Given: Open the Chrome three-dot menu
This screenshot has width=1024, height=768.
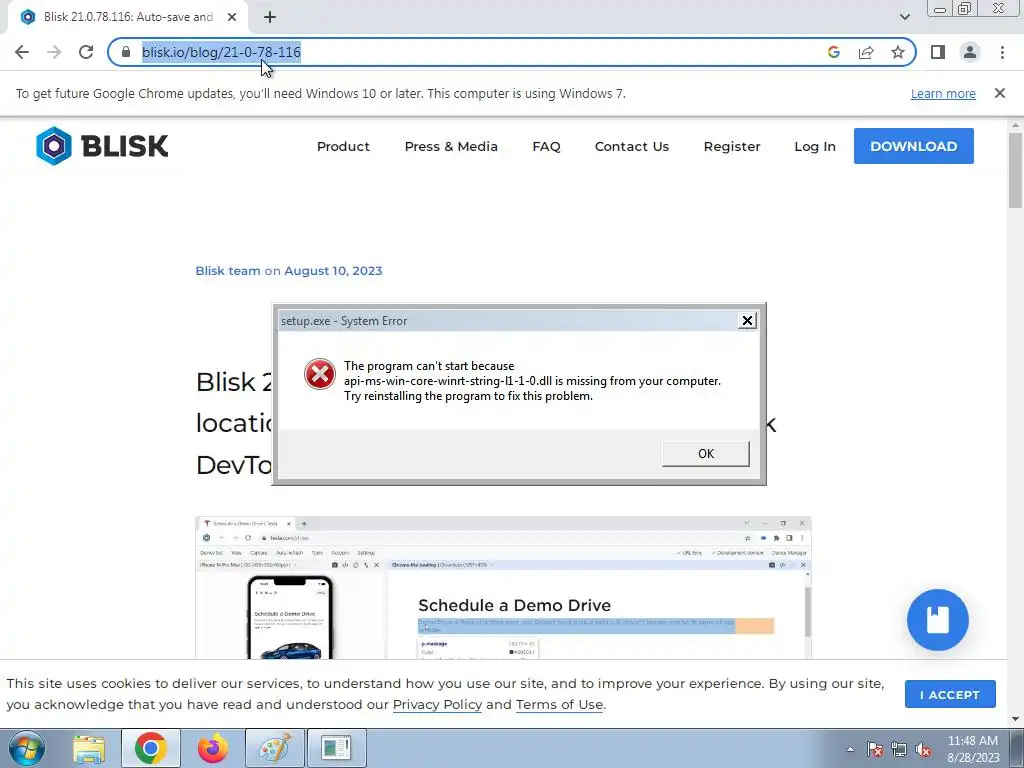Looking at the screenshot, I should 1002,52.
